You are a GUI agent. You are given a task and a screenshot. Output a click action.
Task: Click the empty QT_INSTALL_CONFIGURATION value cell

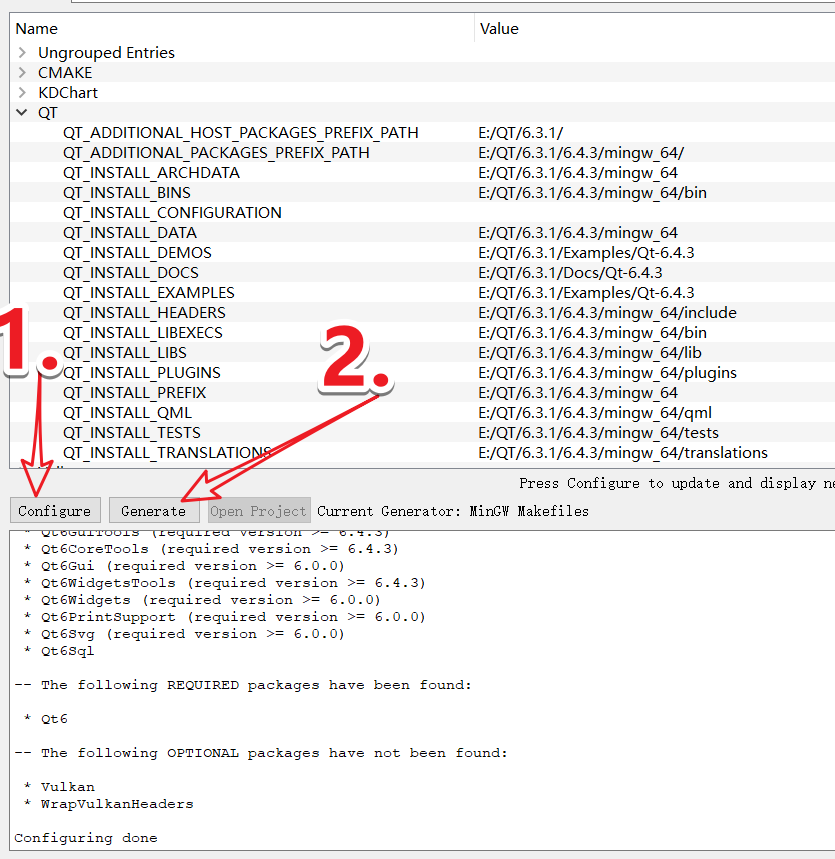point(655,213)
